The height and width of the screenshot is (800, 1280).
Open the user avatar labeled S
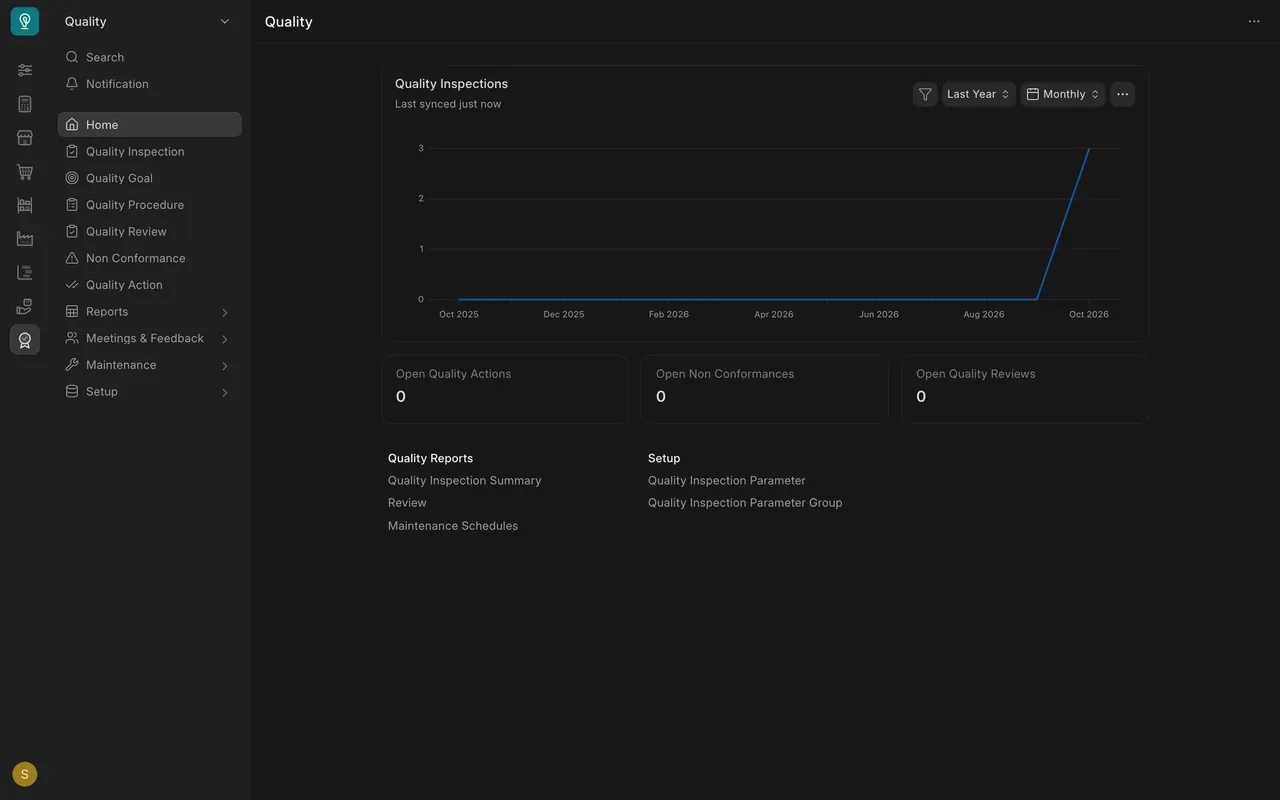(25, 774)
